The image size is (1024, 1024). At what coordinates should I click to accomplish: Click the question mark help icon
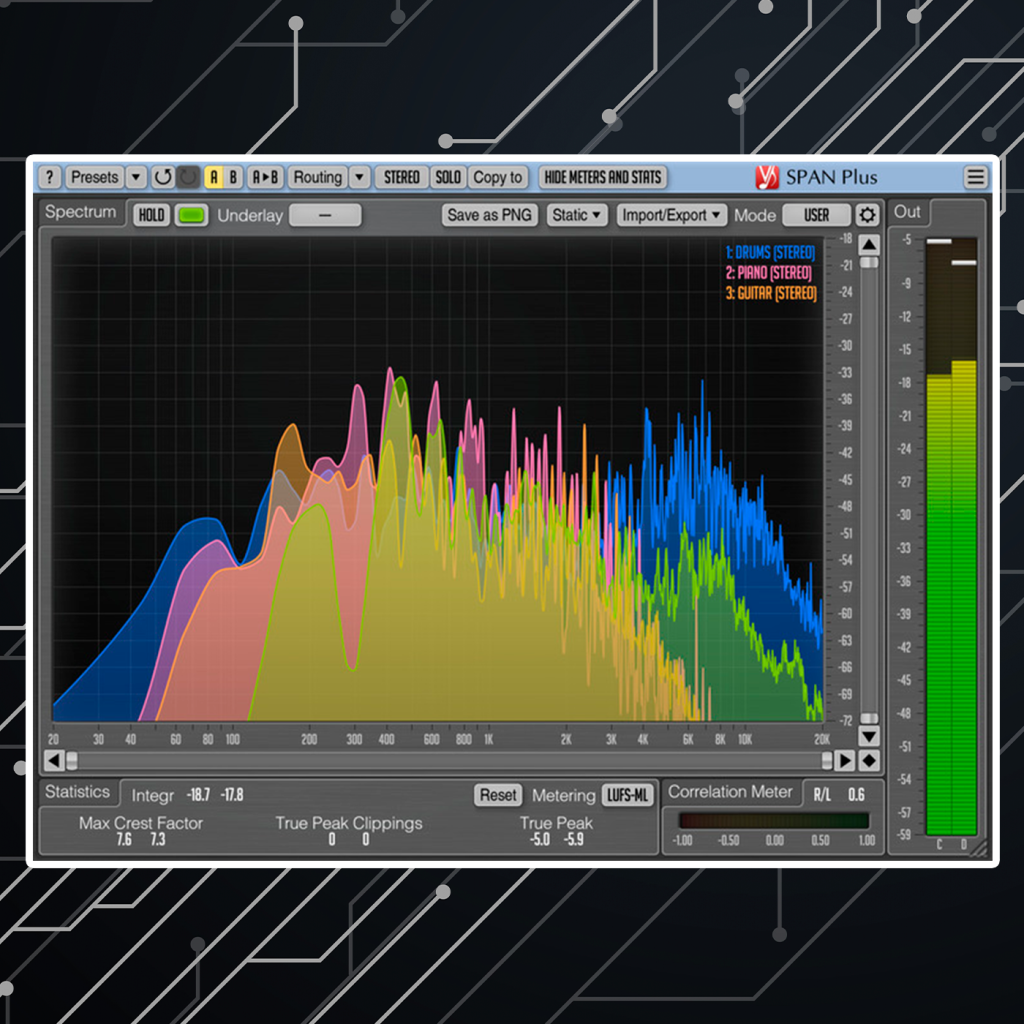point(49,177)
